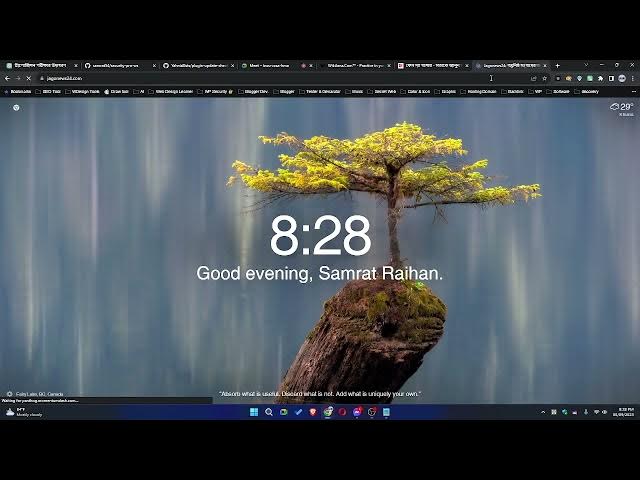Open the Blogger Dev. bookmark folder

(x=253, y=91)
